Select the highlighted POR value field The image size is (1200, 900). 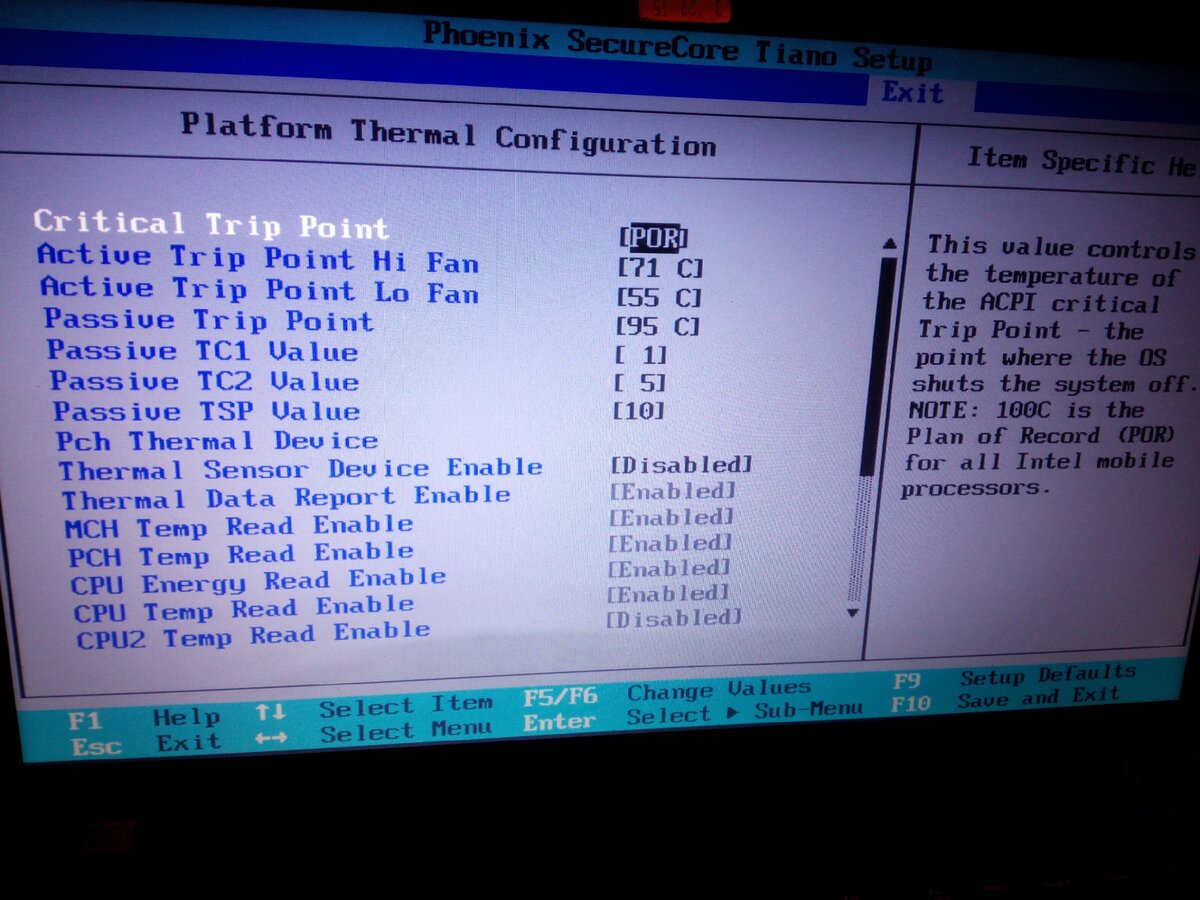(654, 238)
